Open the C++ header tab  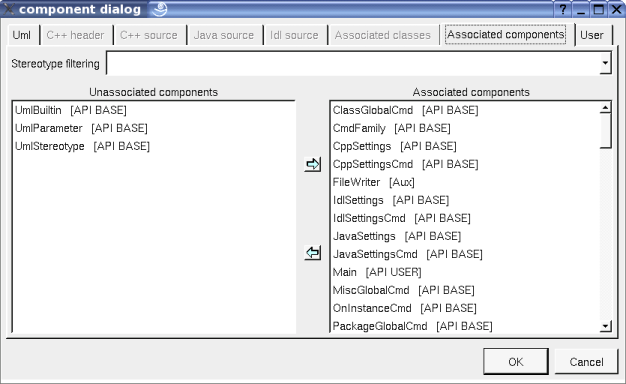coord(75,35)
